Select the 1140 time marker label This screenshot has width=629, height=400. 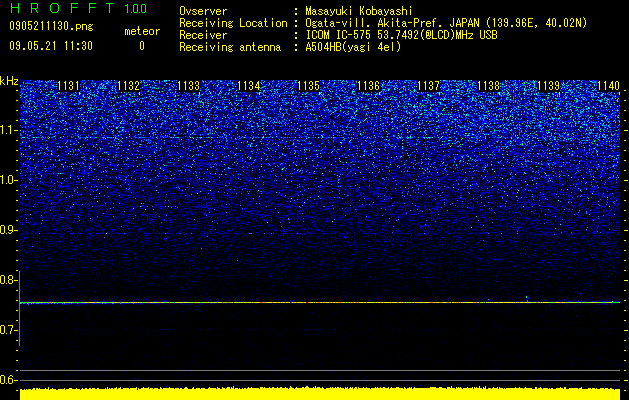tap(609, 86)
